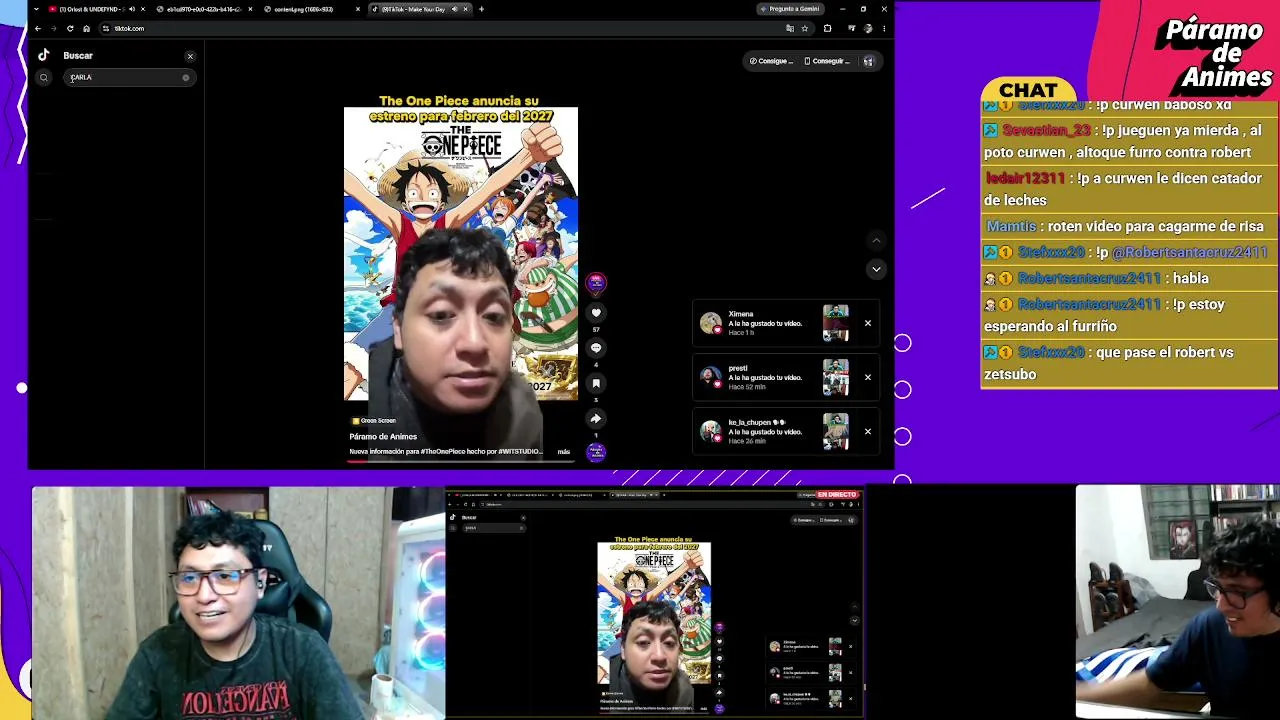This screenshot has width=1280, height=720.
Task: Click the Pregunta a Gemini button
Action: [x=790, y=9]
